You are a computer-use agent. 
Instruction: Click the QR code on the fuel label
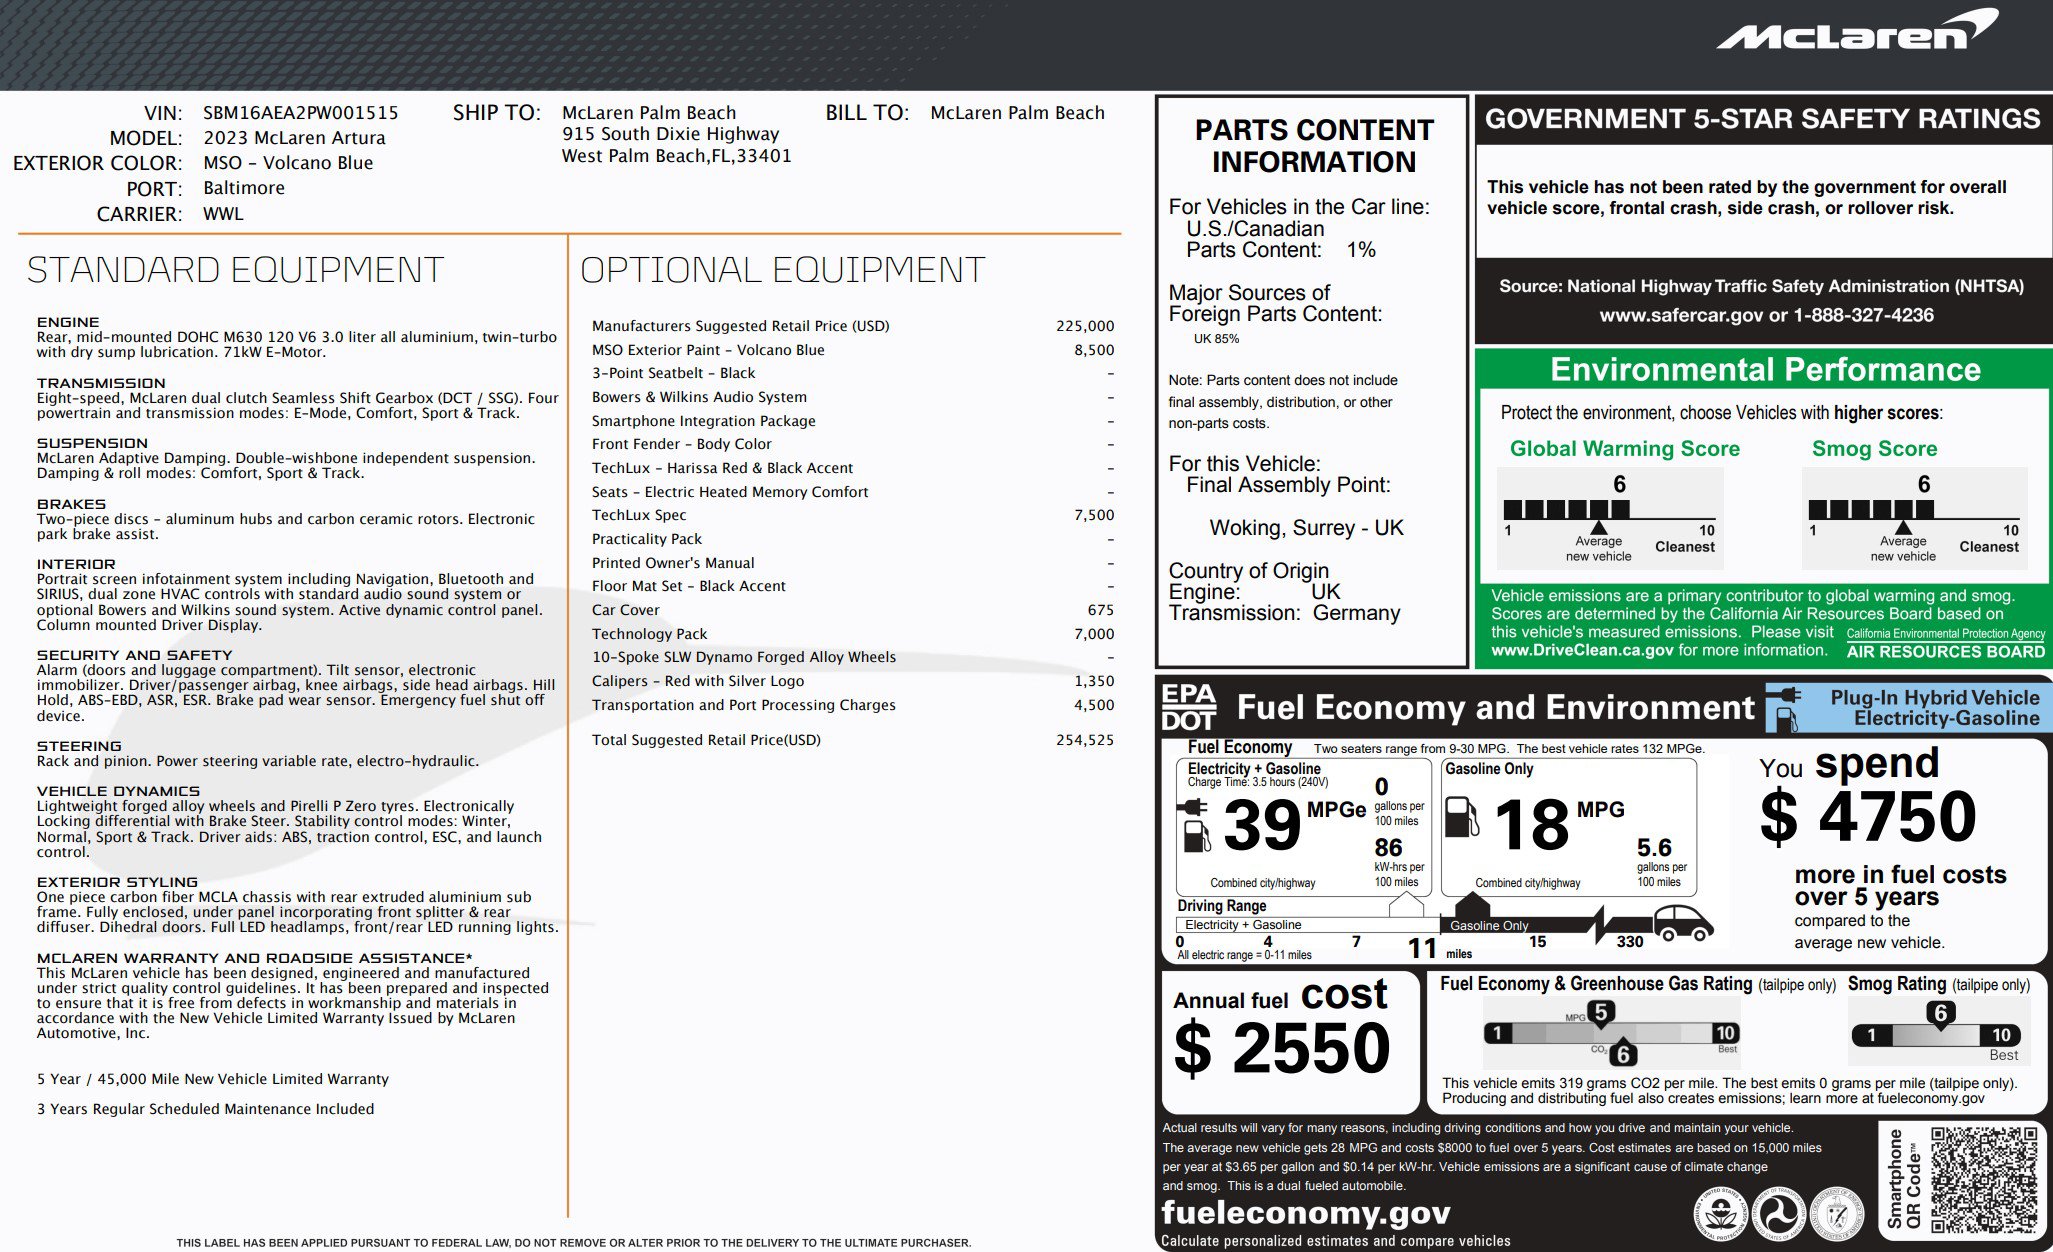click(1984, 1180)
